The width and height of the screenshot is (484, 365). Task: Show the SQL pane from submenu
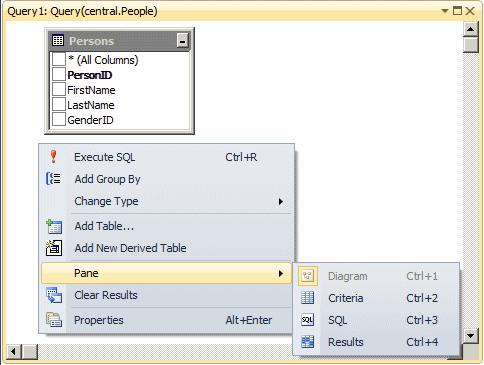(x=376, y=320)
